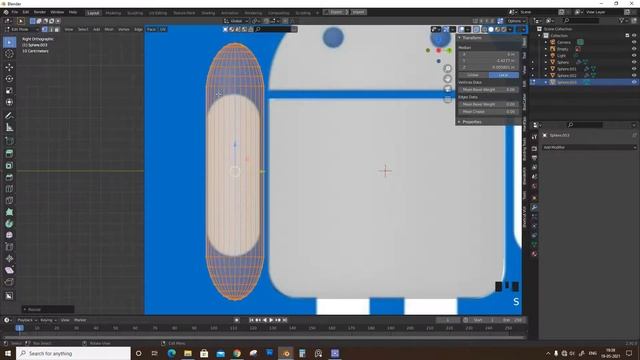This screenshot has width=640, height=360.
Task: Jump to the timeline end frame button
Action: 285,320
